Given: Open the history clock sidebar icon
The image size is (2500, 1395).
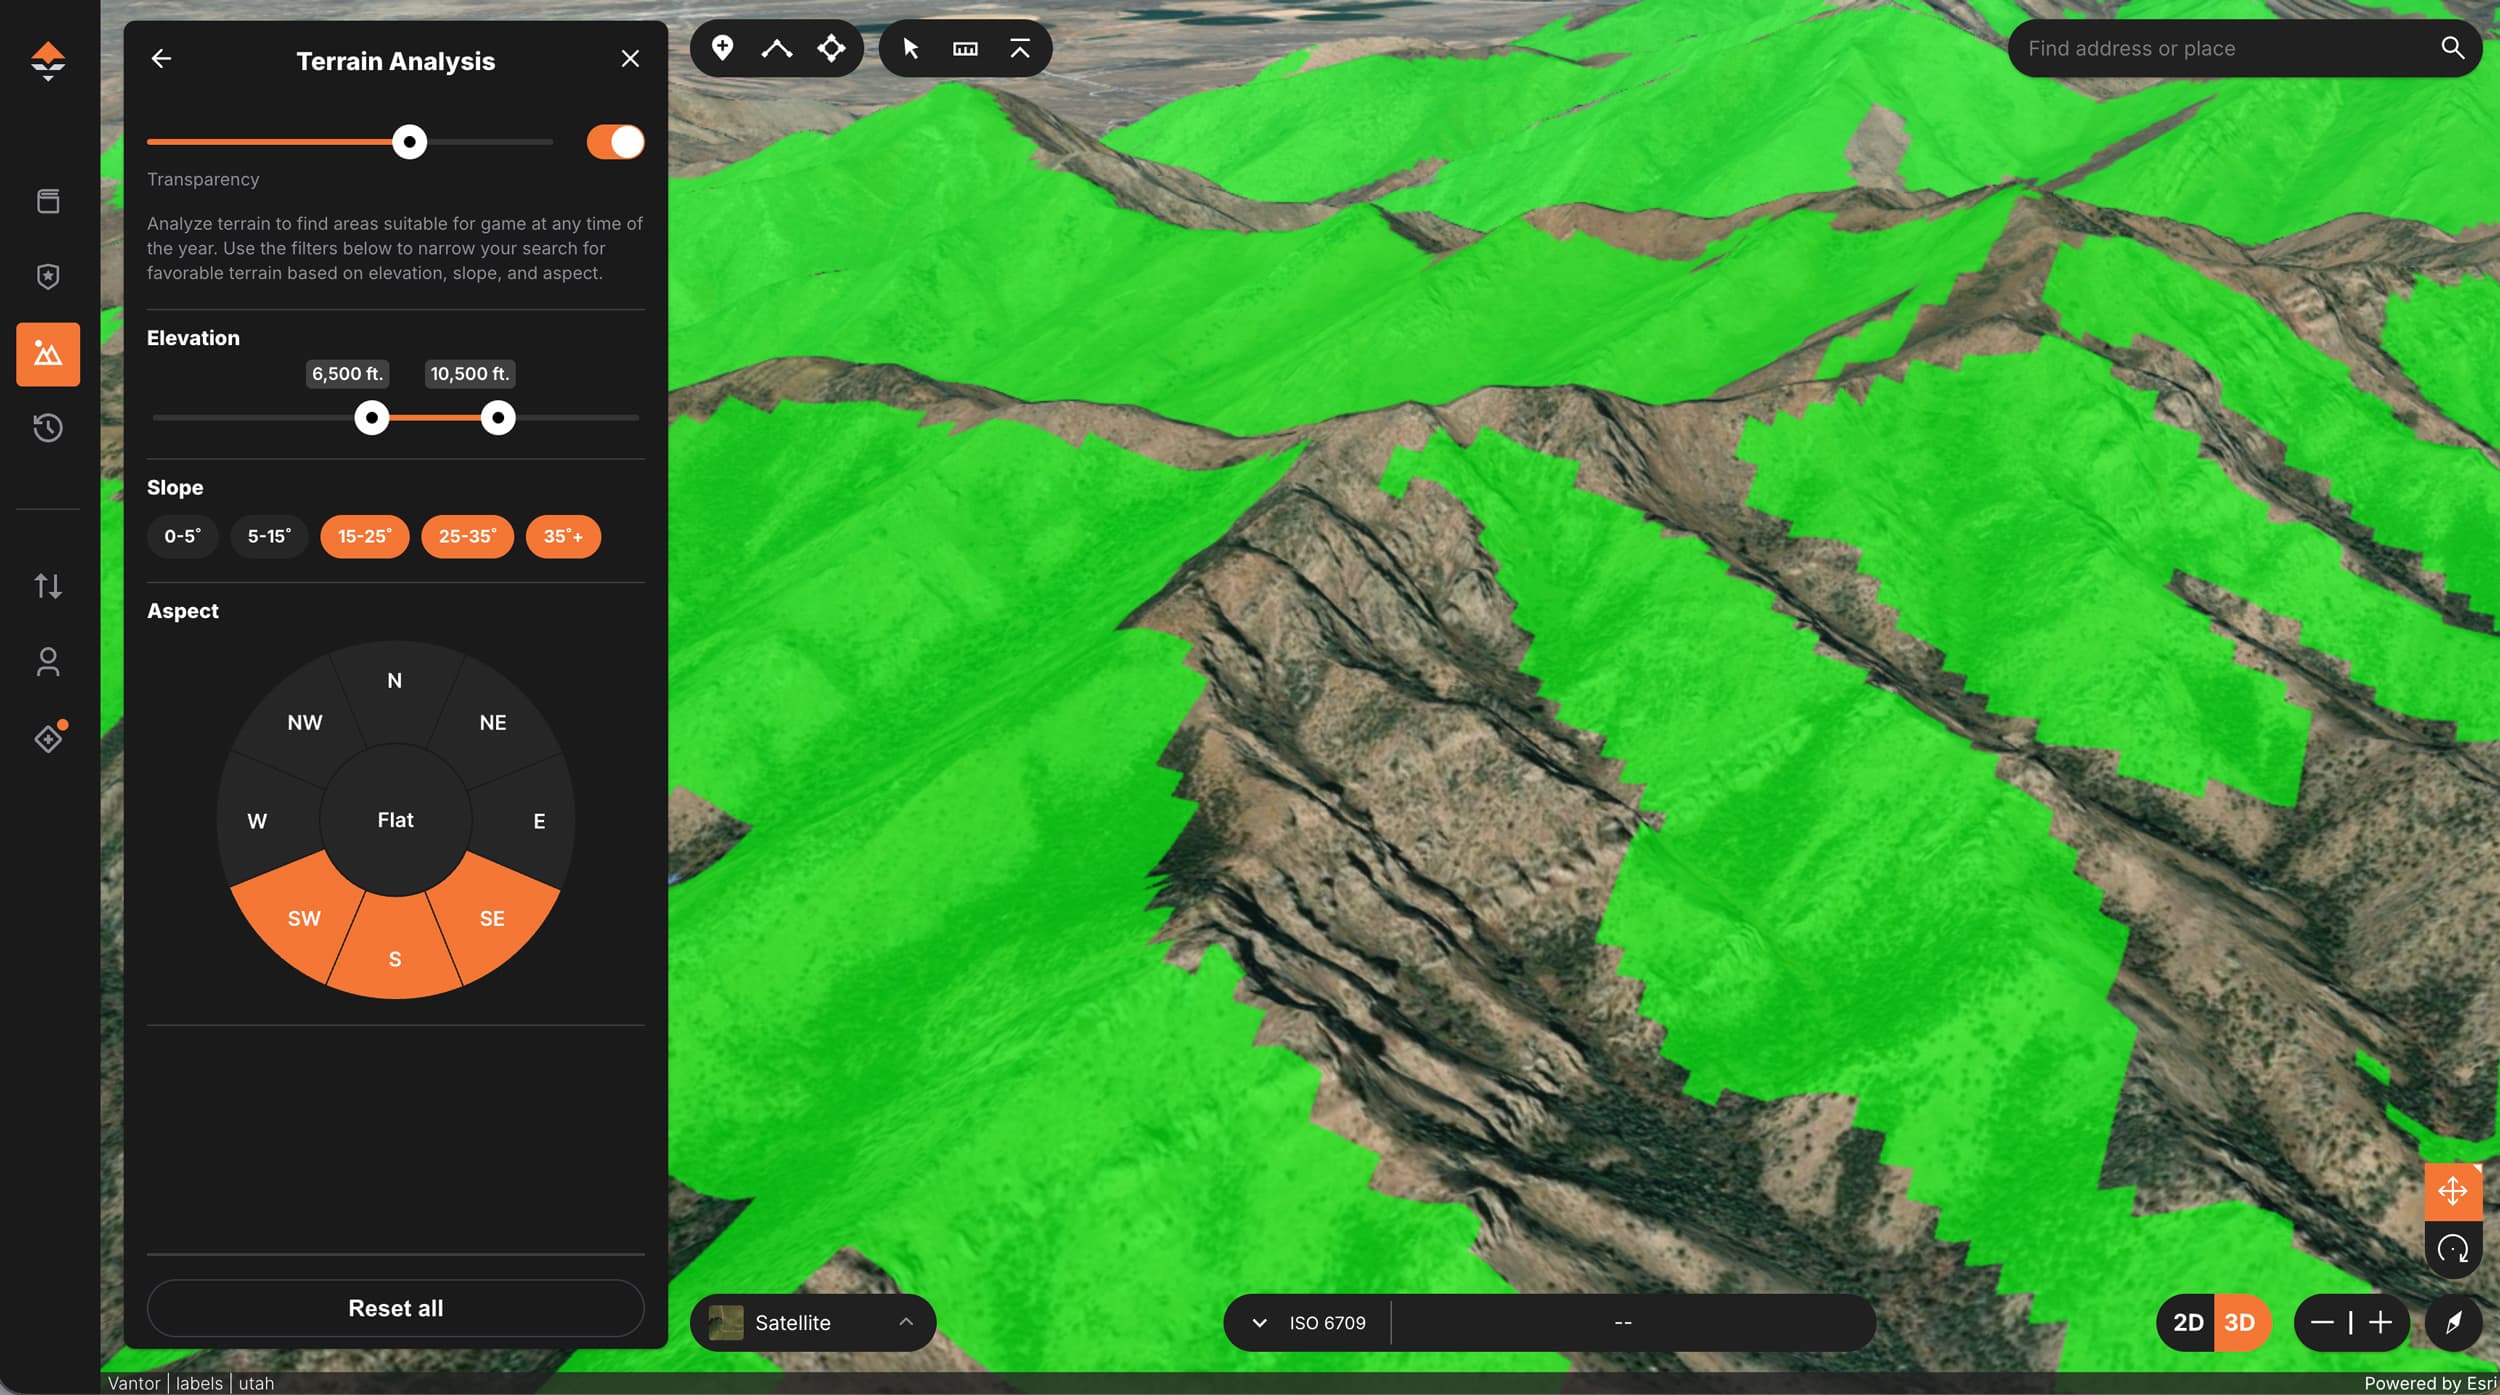Looking at the screenshot, I should [x=48, y=428].
